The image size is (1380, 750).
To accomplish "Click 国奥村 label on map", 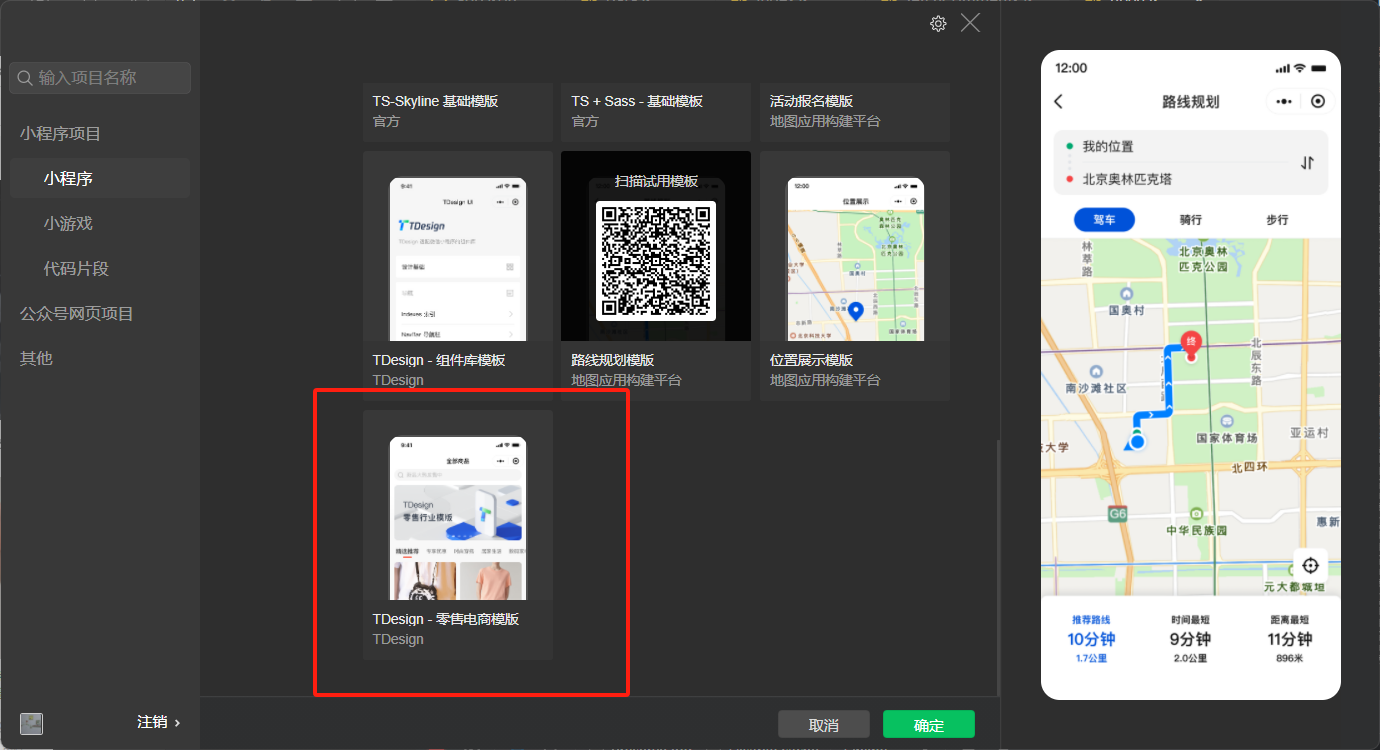I will pyautogui.click(x=1127, y=310).
